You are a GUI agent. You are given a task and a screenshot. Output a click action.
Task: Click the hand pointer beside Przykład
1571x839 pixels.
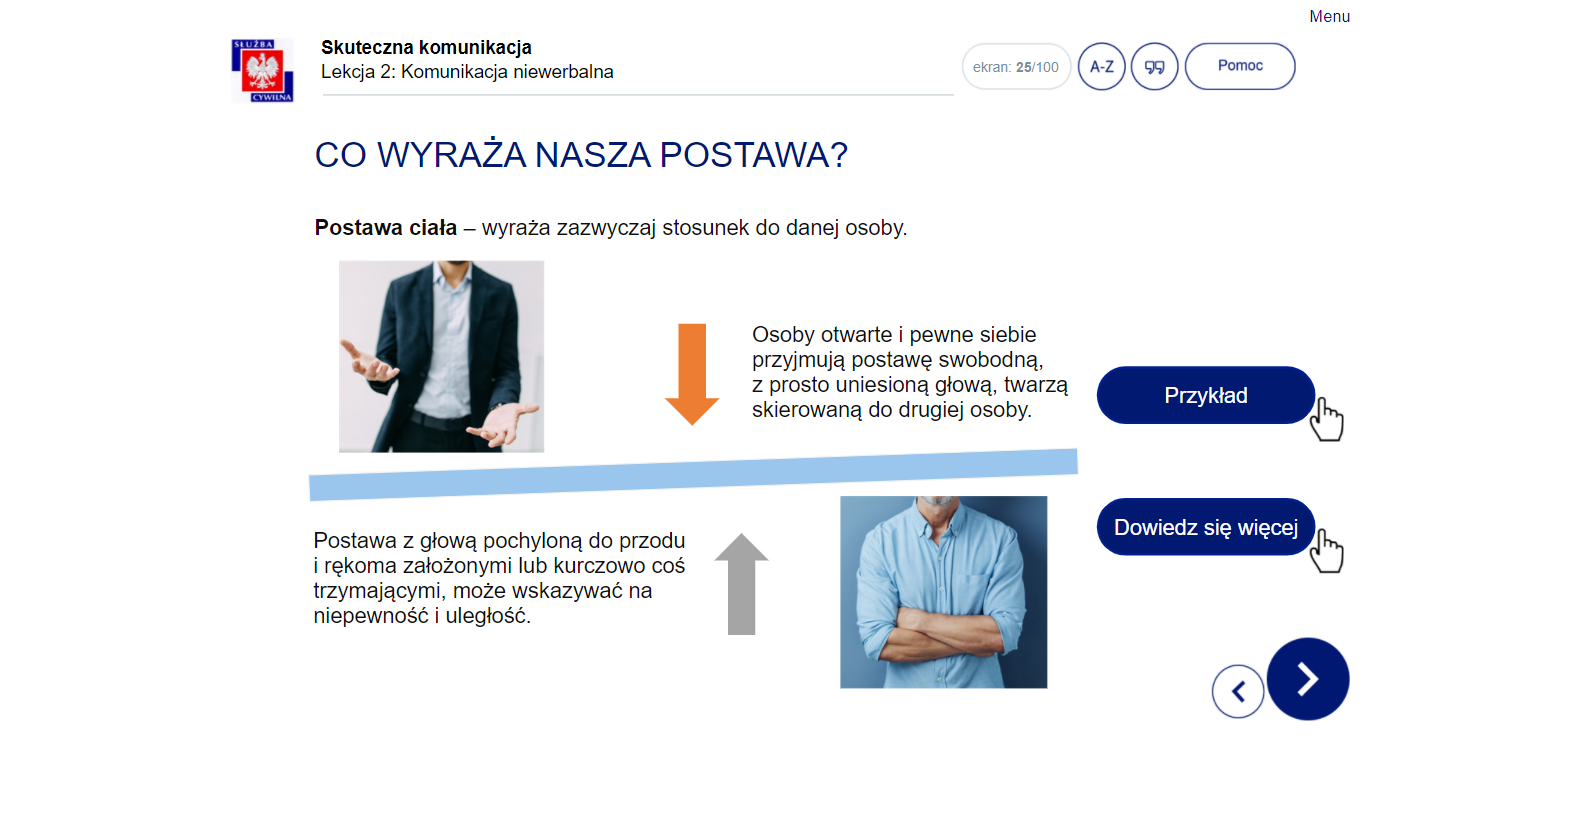point(1327,419)
